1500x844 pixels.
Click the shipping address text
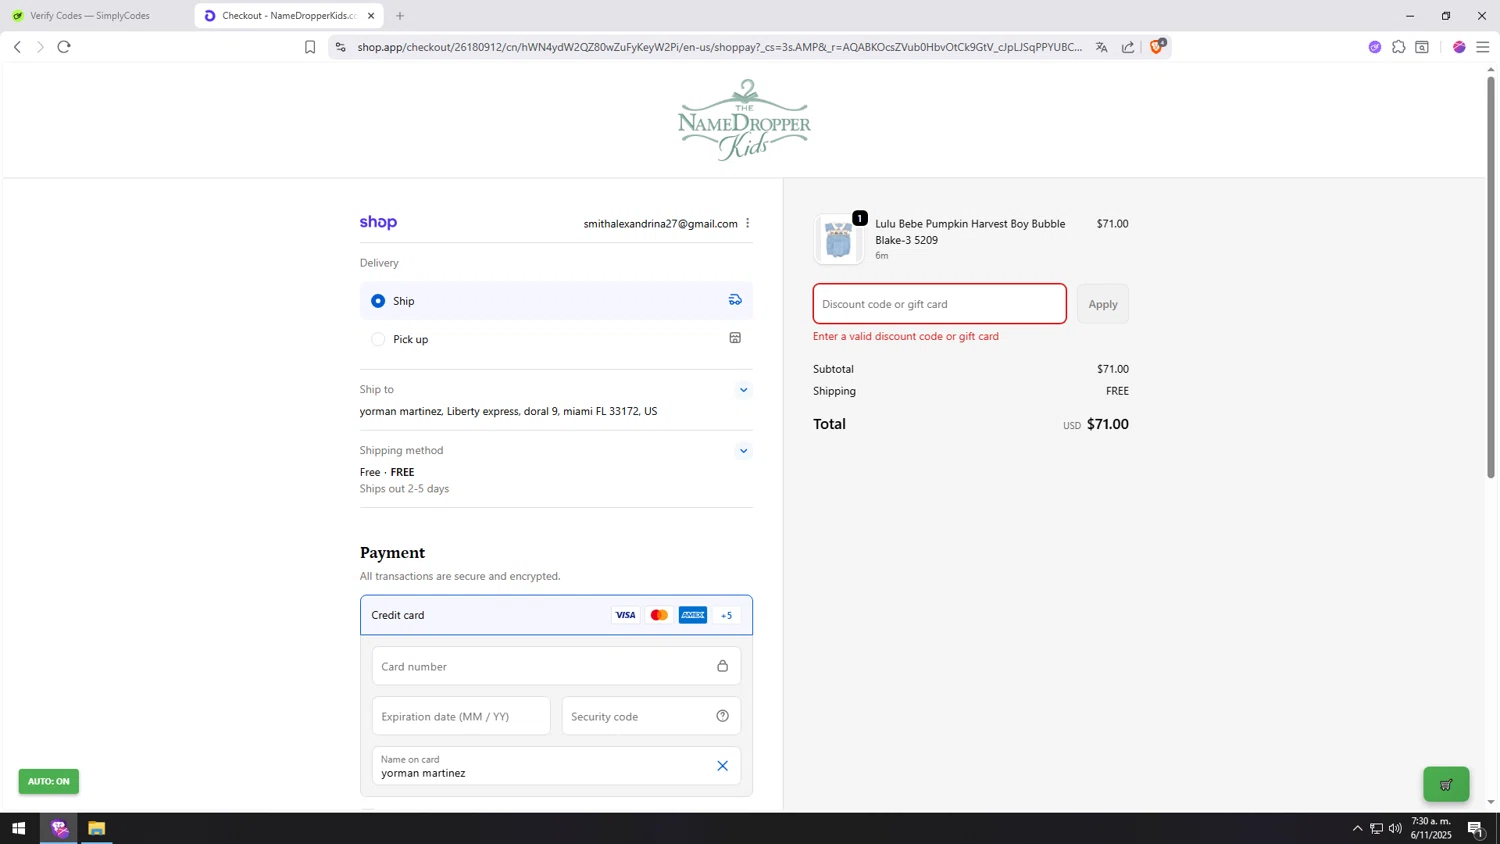[508, 411]
